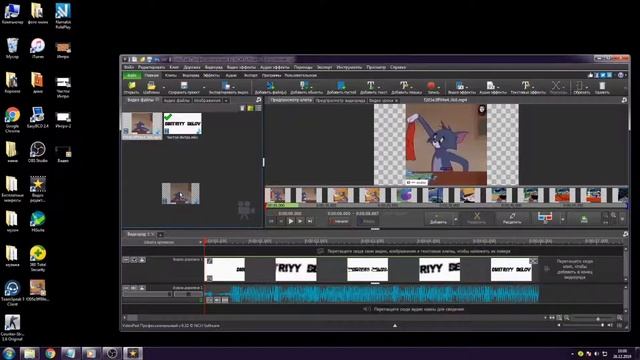Image resolution: width=640 pixels, height=360 pixels.
Task: Click the search icon in the clip bin
Action: coord(258,100)
